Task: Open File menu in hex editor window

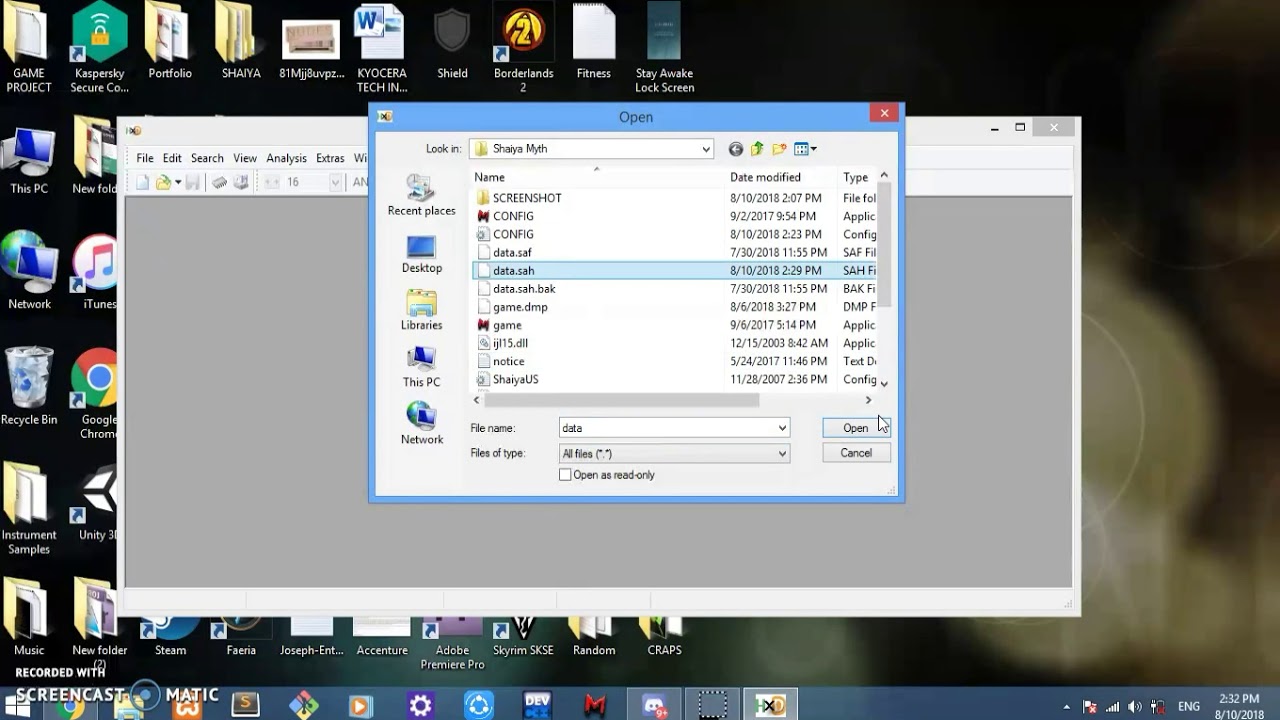Action: 145,158
